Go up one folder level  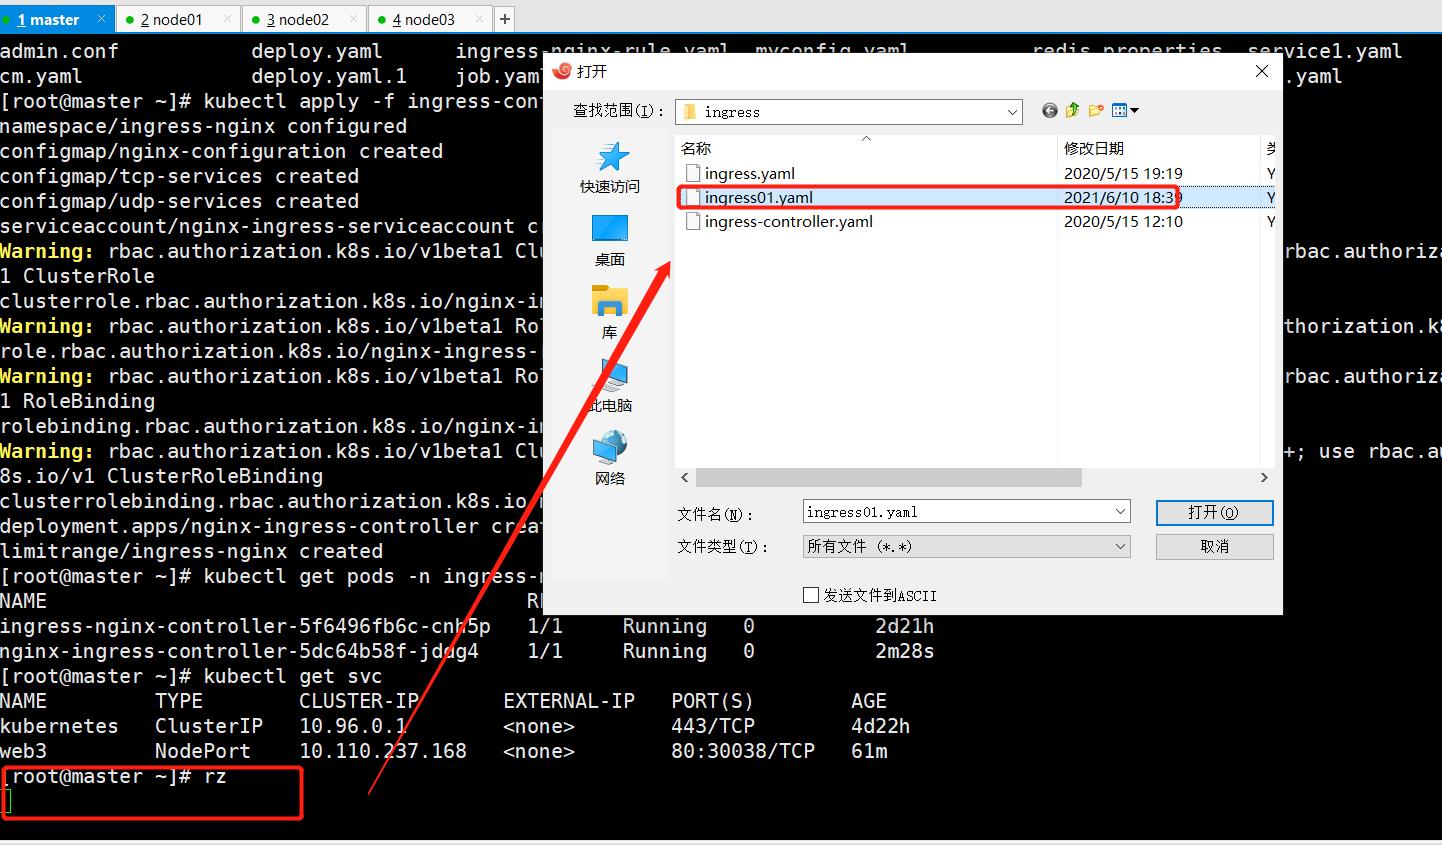1073,111
